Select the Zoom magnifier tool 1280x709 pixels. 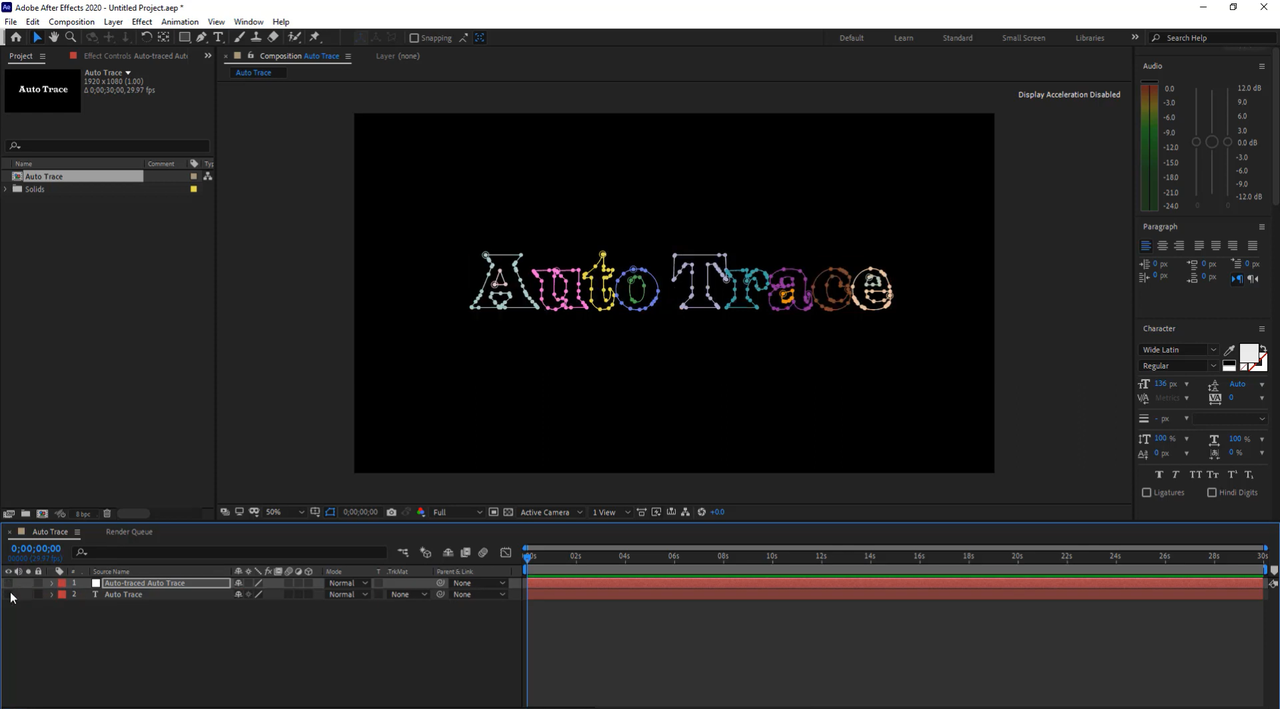[x=70, y=37]
